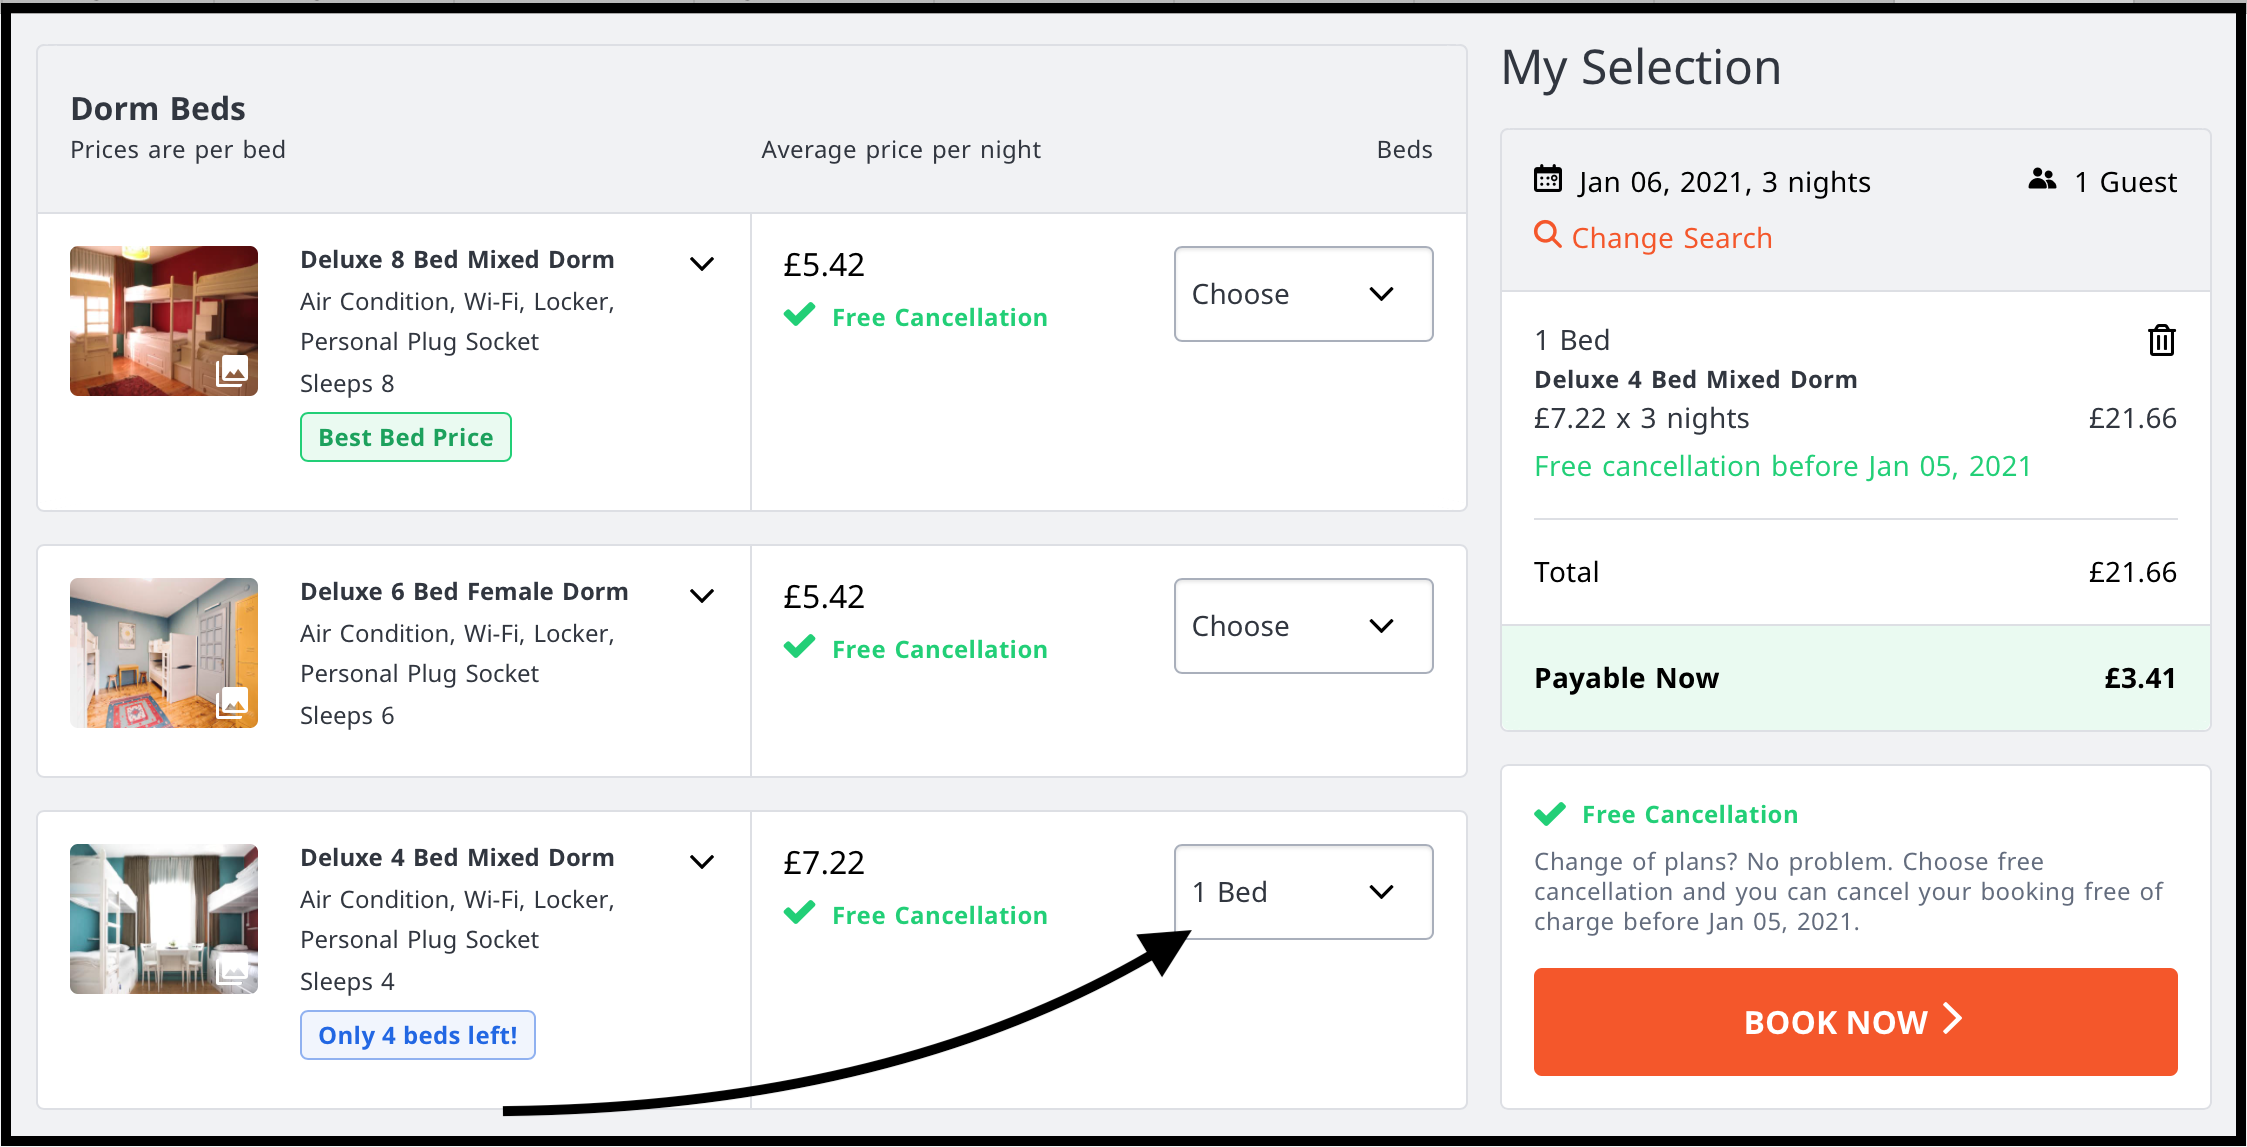Viewport: 2247px width, 1147px height.
Task: Open gallery icon on 6 Bed Female Dorm photo
Action: 232,704
